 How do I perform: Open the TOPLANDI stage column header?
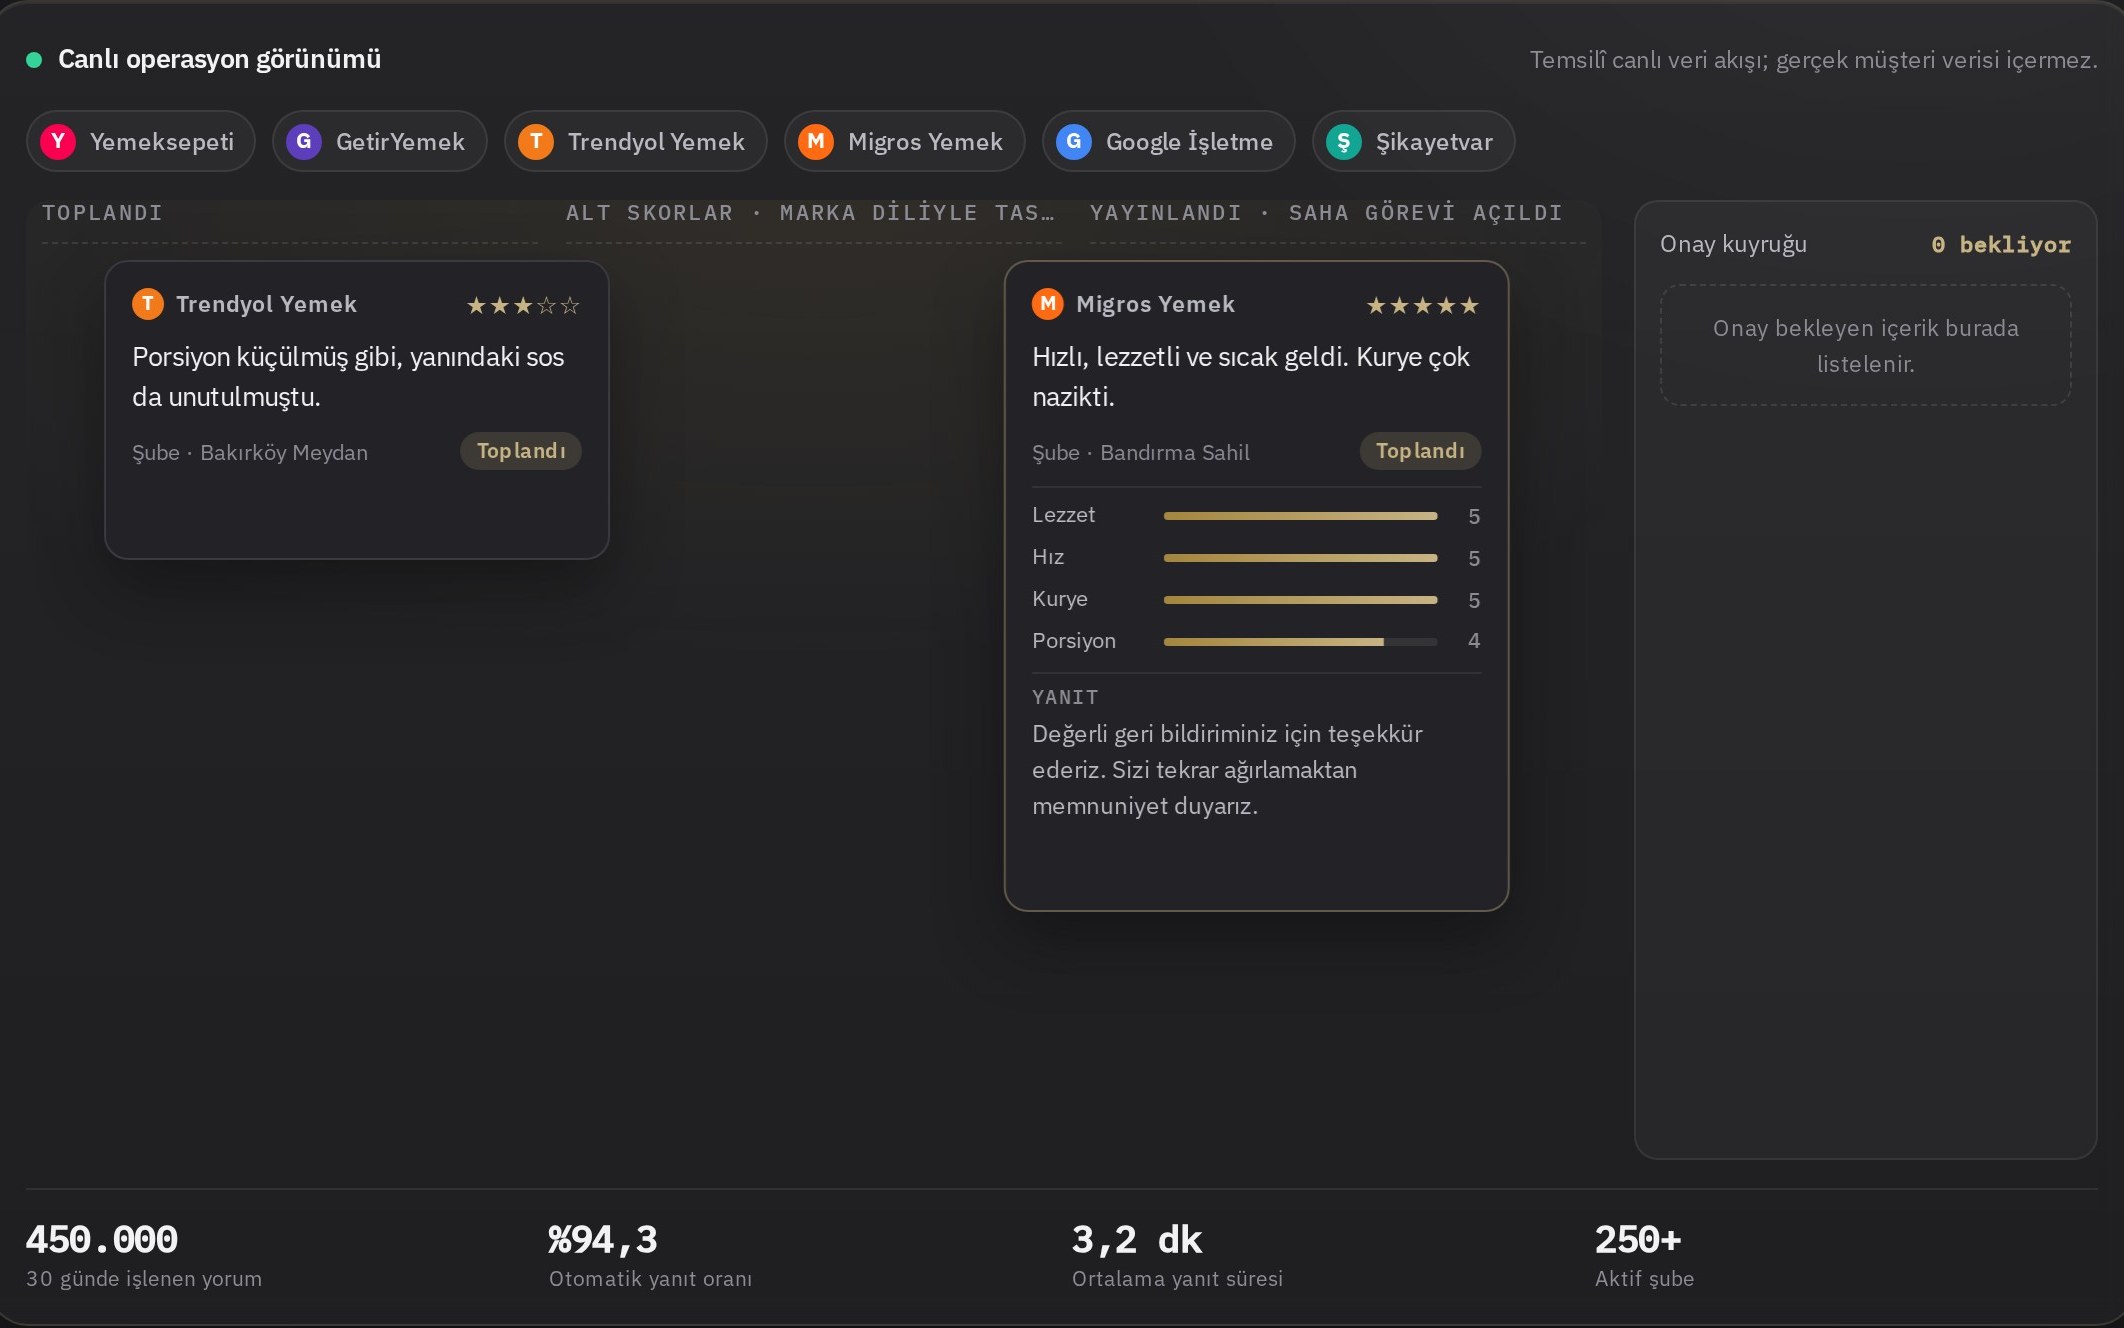click(x=102, y=213)
